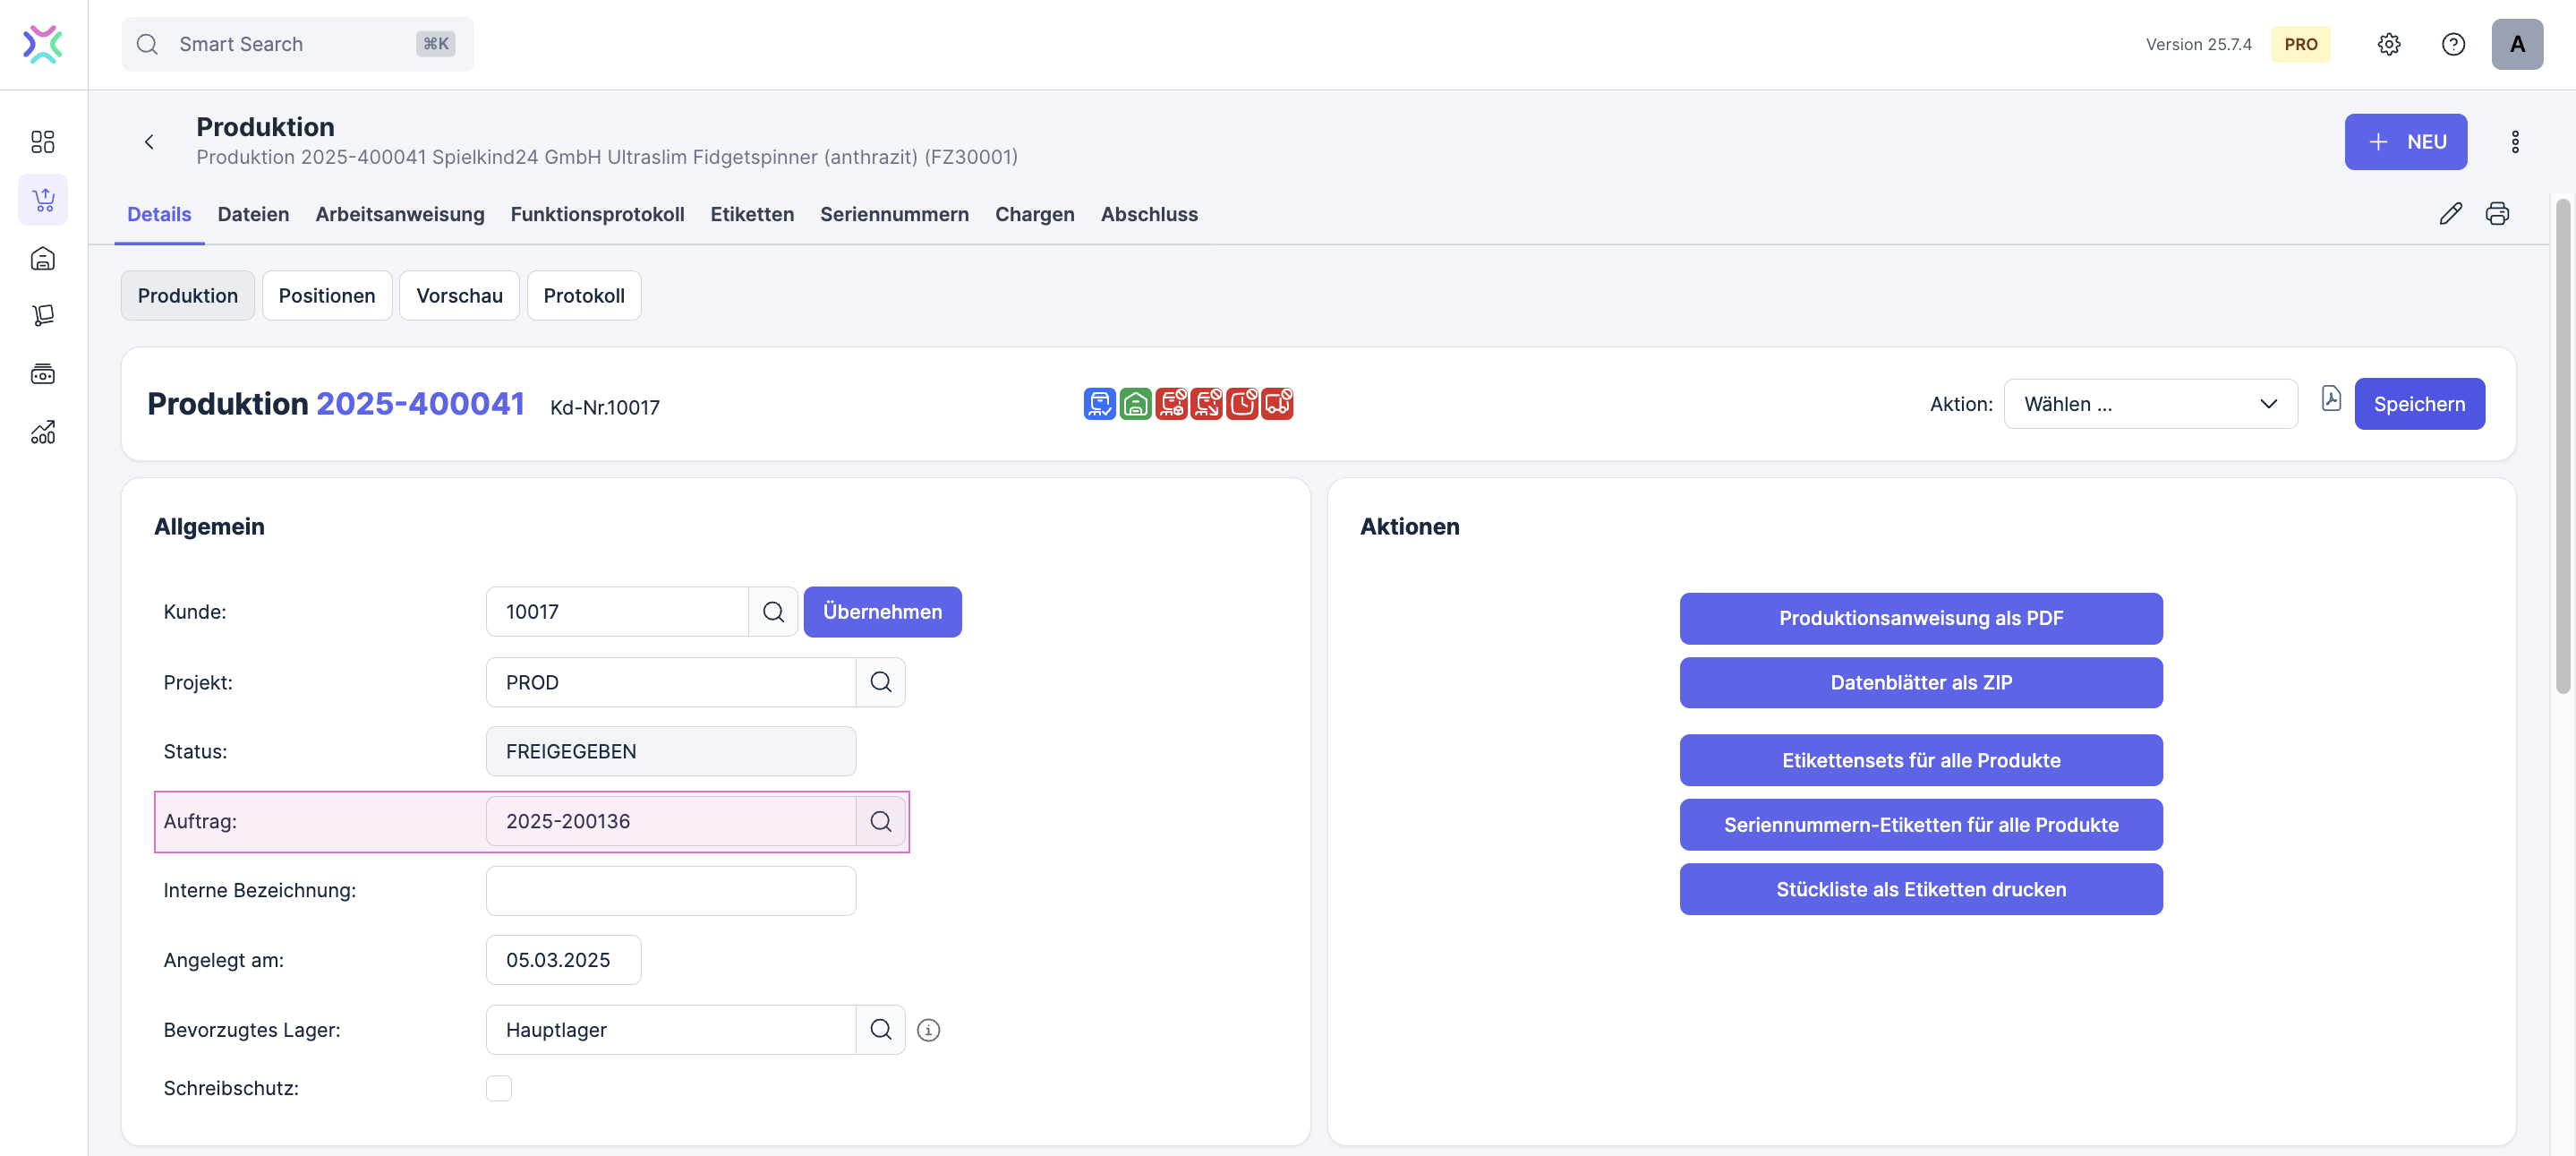2576x1156 pixels.
Task: Click the blue production status icon
Action: coord(1099,404)
